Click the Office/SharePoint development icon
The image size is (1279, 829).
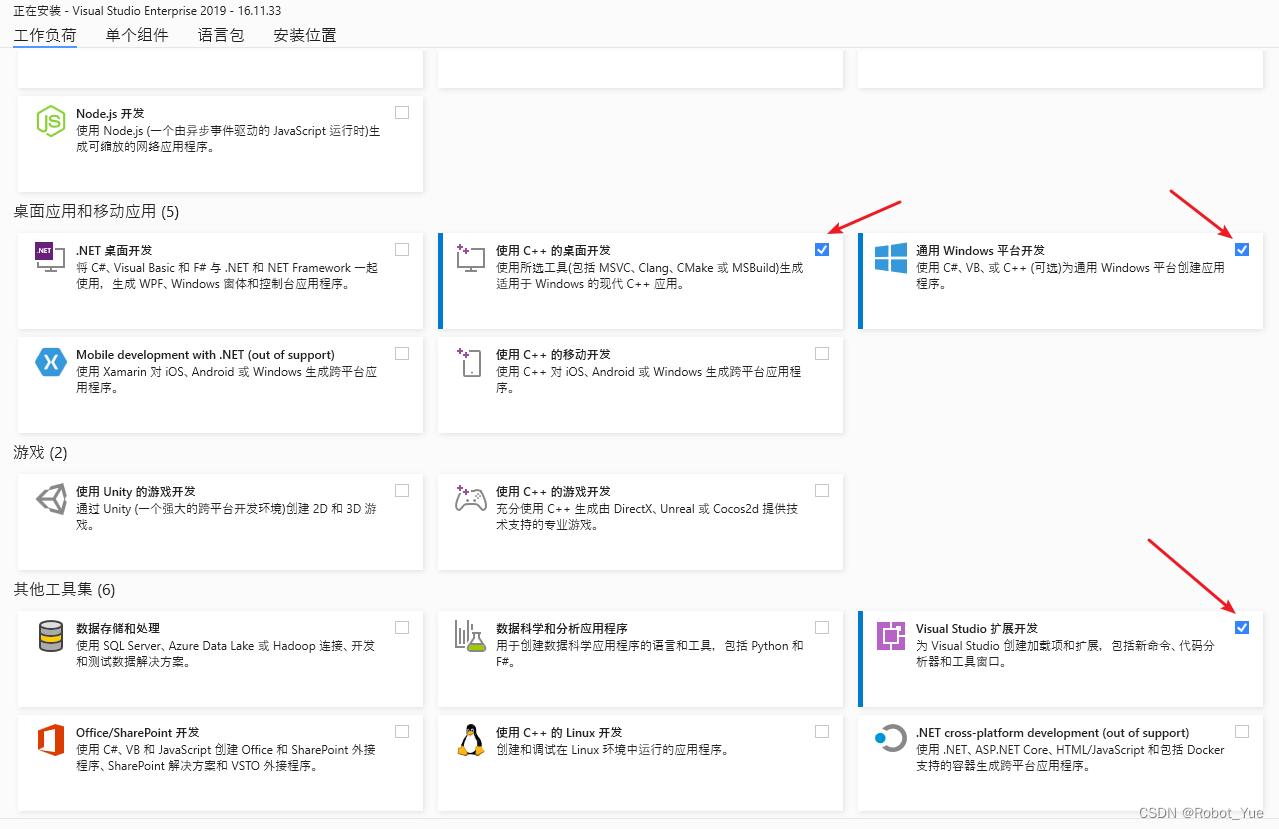pyautogui.click(x=50, y=740)
